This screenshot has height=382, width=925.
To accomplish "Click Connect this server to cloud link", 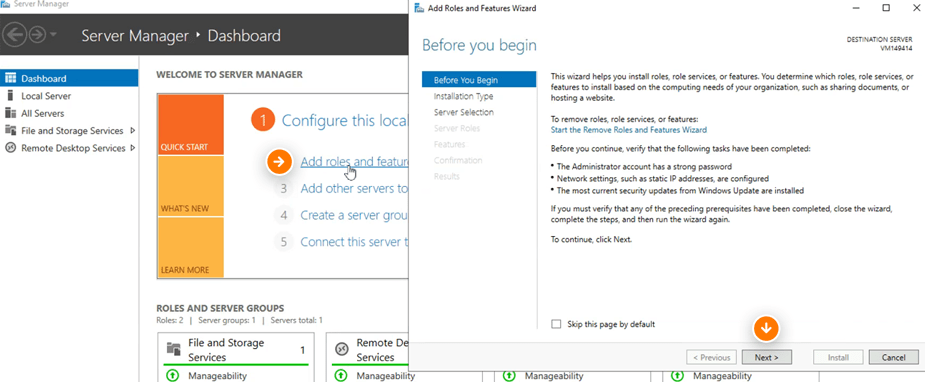I will click(x=355, y=242).
